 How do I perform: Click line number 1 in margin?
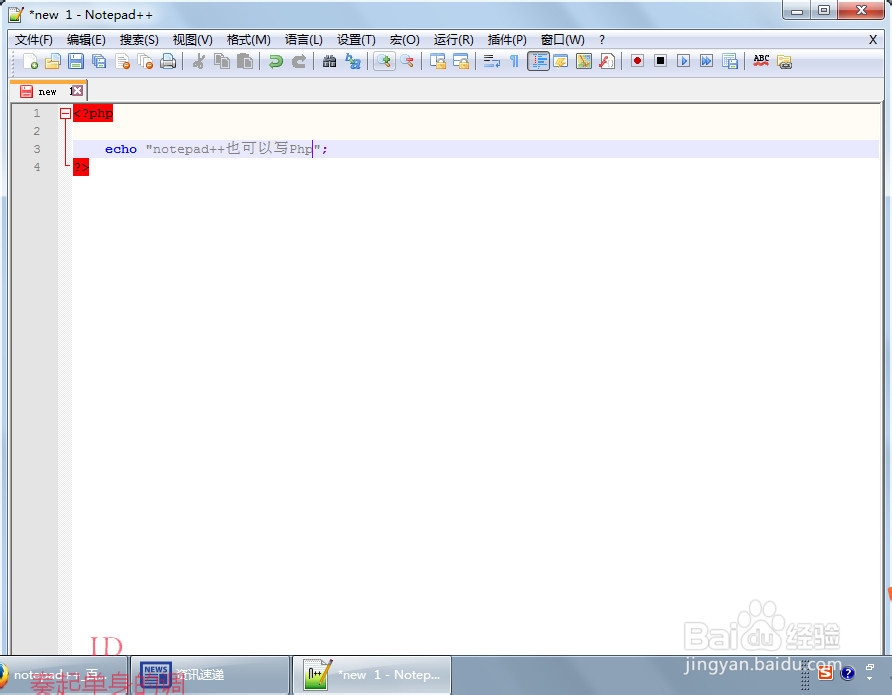pos(36,113)
